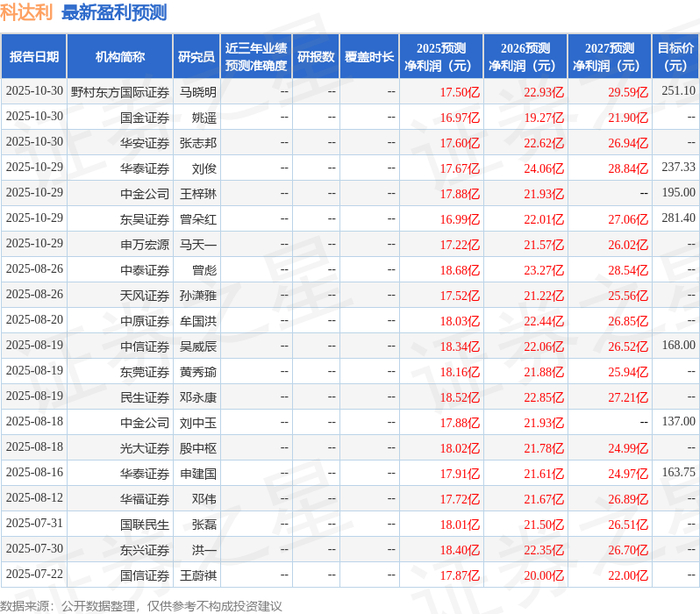Click report date 2025-07-30
This screenshot has width=700, height=614.
34,549
